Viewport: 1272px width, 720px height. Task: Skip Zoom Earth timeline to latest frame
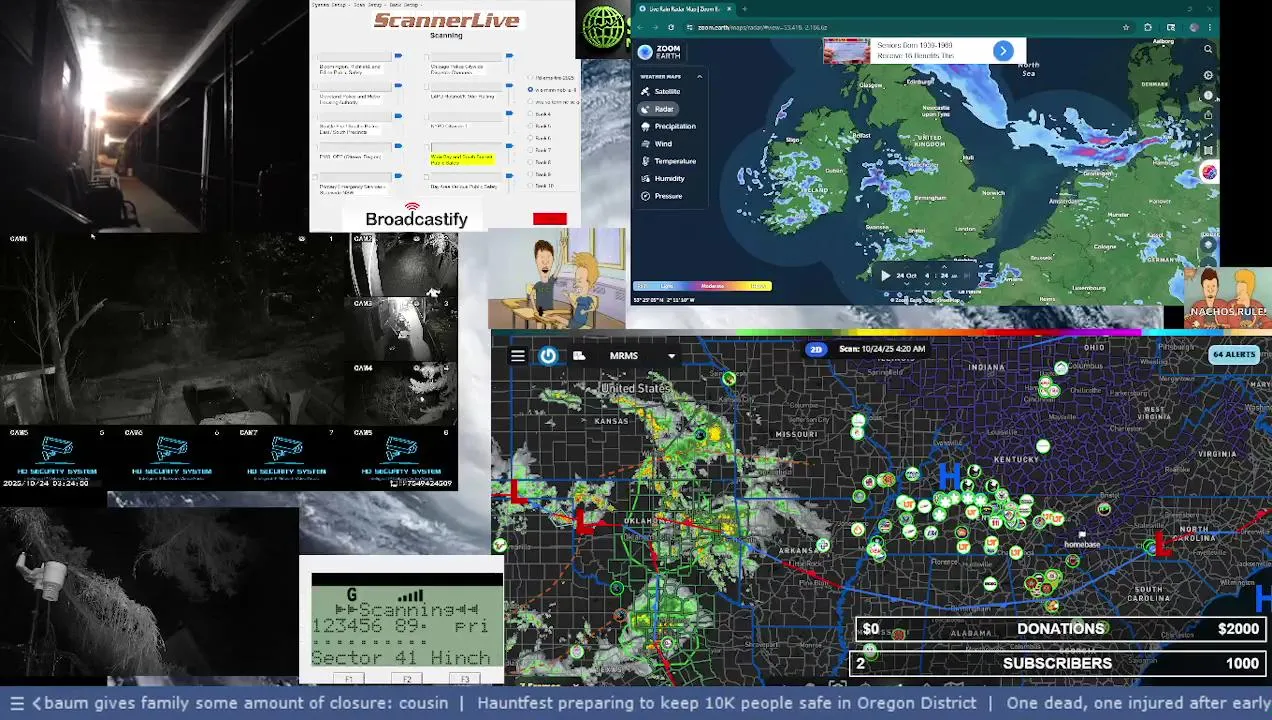pos(966,275)
